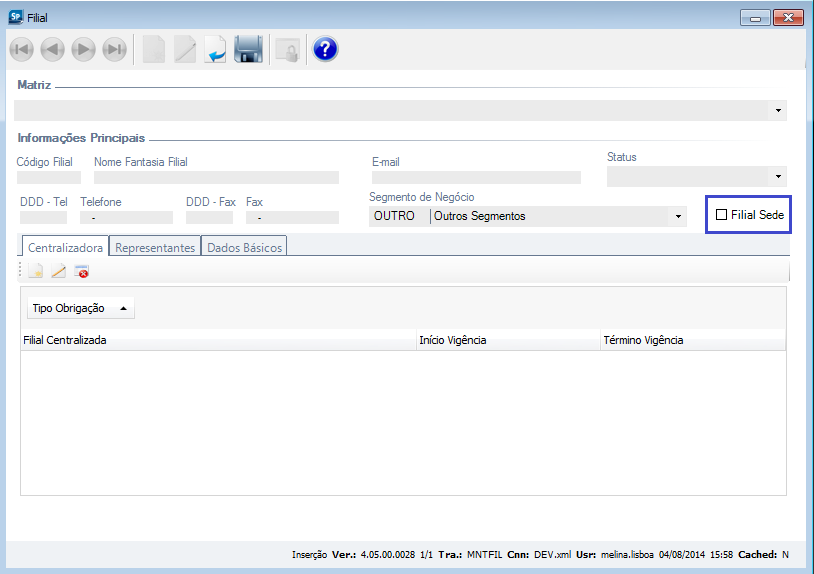Image resolution: width=814 pixels, height=574 pixels.
Task: Delete item with red X grid icon
Action: 82,271
